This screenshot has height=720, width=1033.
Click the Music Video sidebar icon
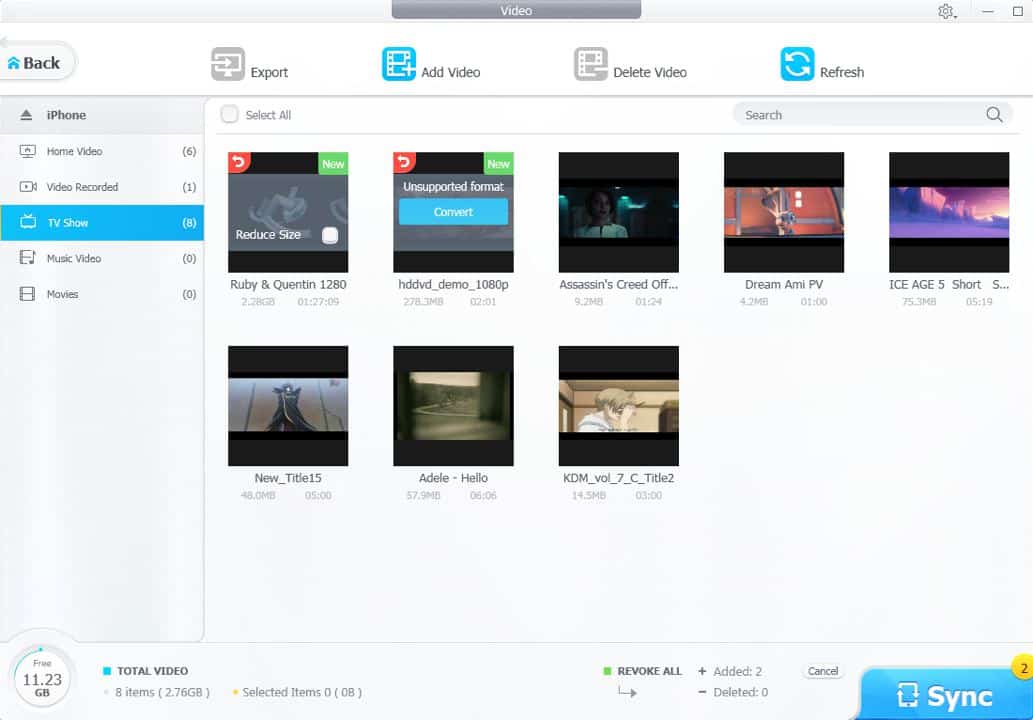coord(28,258)
